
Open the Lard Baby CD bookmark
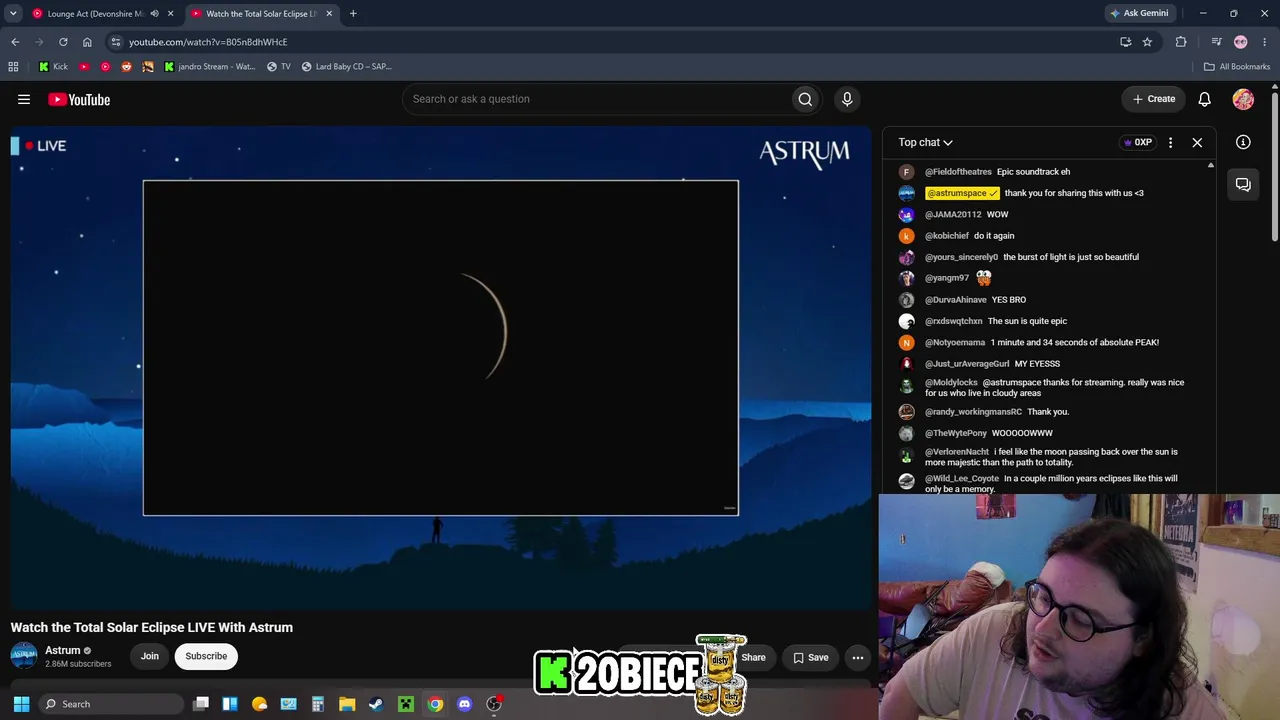[x=347, y=67]
